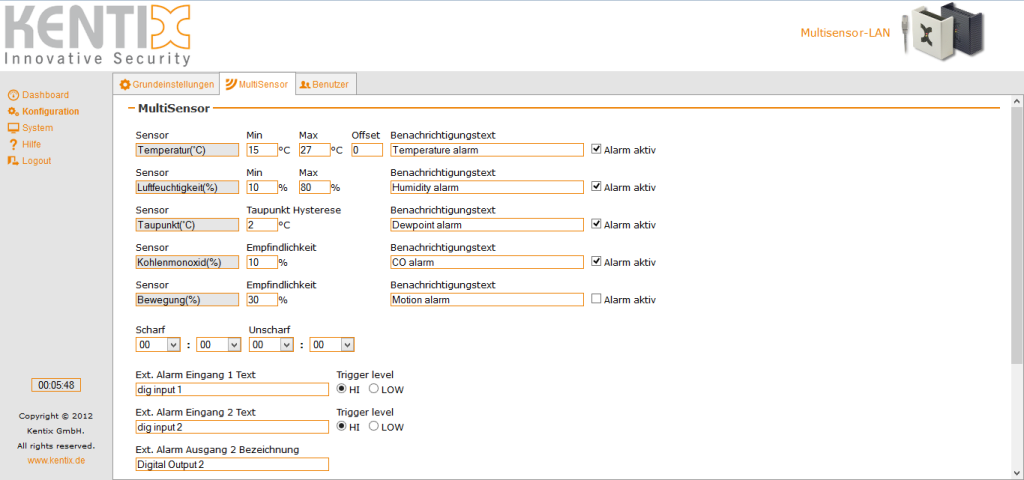The width and height of the screenshot is (1024, 480).
Task: Click the Konfiguration gears icon
Action: tap(13, 111)
